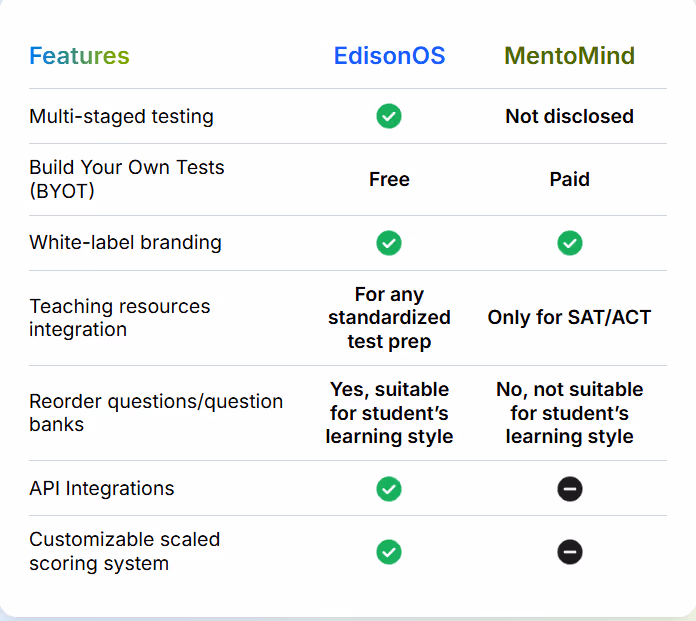This screenshot has width=696, height=621.
Task: Click MentoMind black minus icon for API Integrations
Action: [569, 489]
